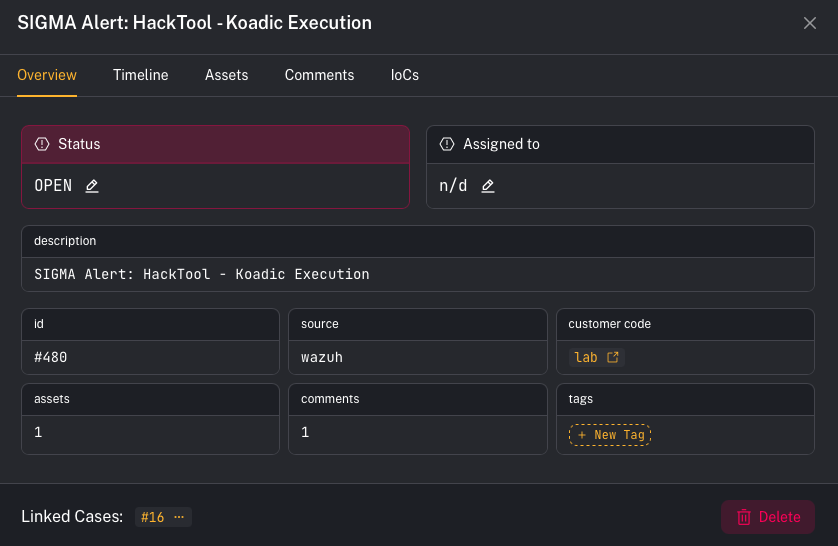
Task: Click the alert id #480 value
Action: tap(51, 357)
